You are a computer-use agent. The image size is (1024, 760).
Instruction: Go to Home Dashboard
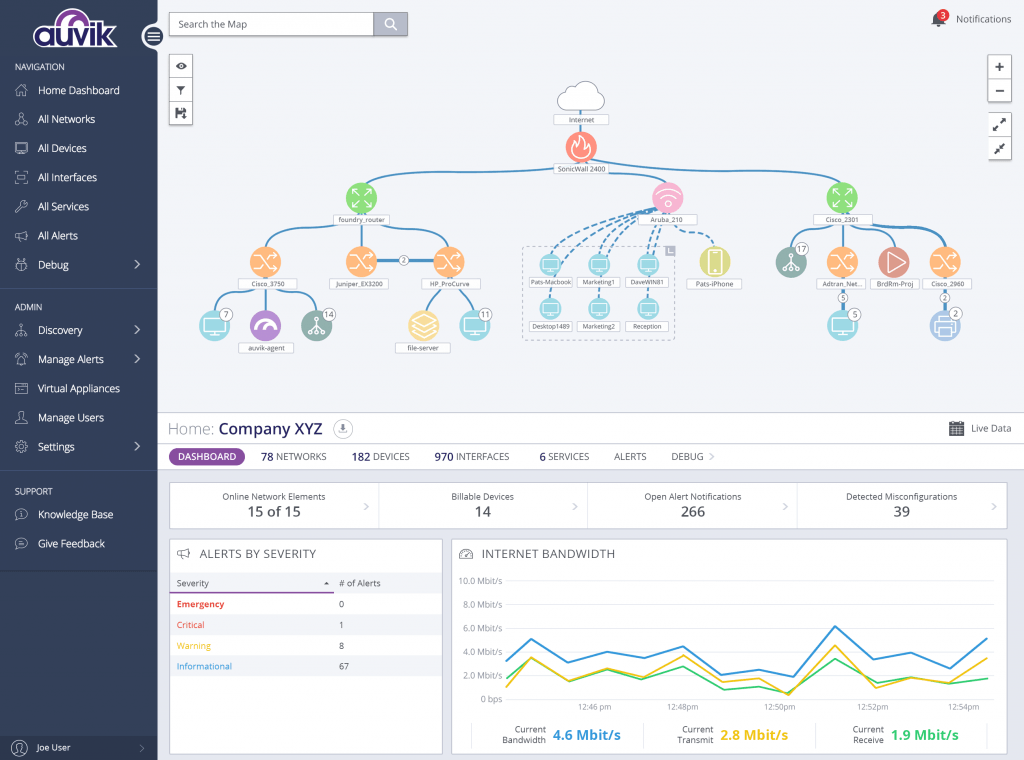[x=78, y=90]
